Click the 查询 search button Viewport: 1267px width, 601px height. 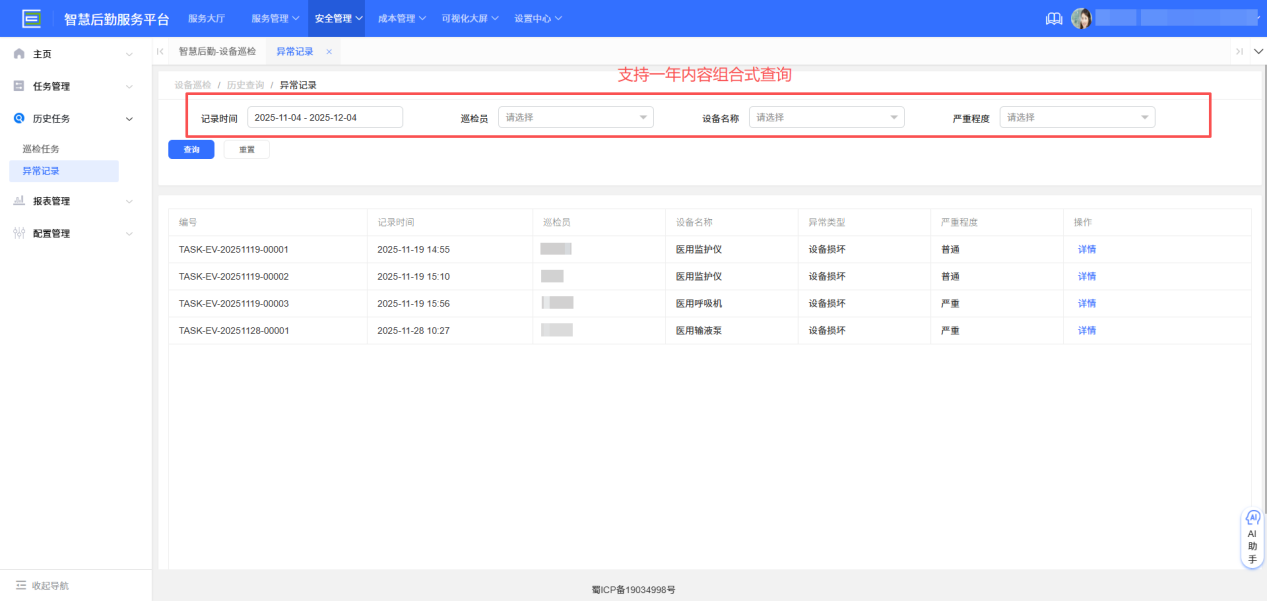(x=191, y=149)
